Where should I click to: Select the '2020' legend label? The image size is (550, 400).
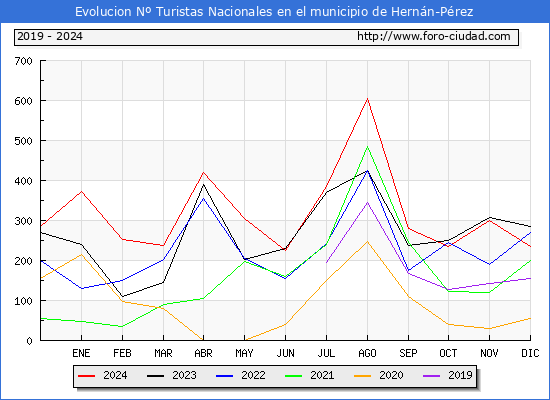391,375
